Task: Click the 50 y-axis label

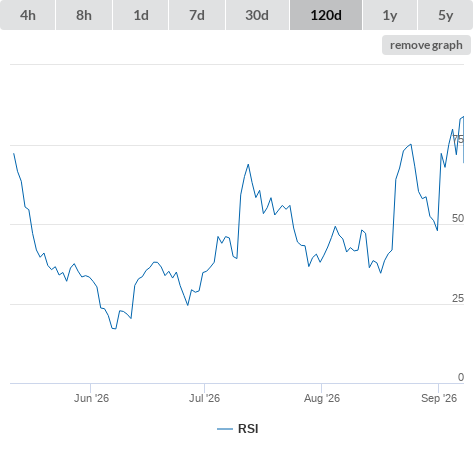Action: click(458, 218)
